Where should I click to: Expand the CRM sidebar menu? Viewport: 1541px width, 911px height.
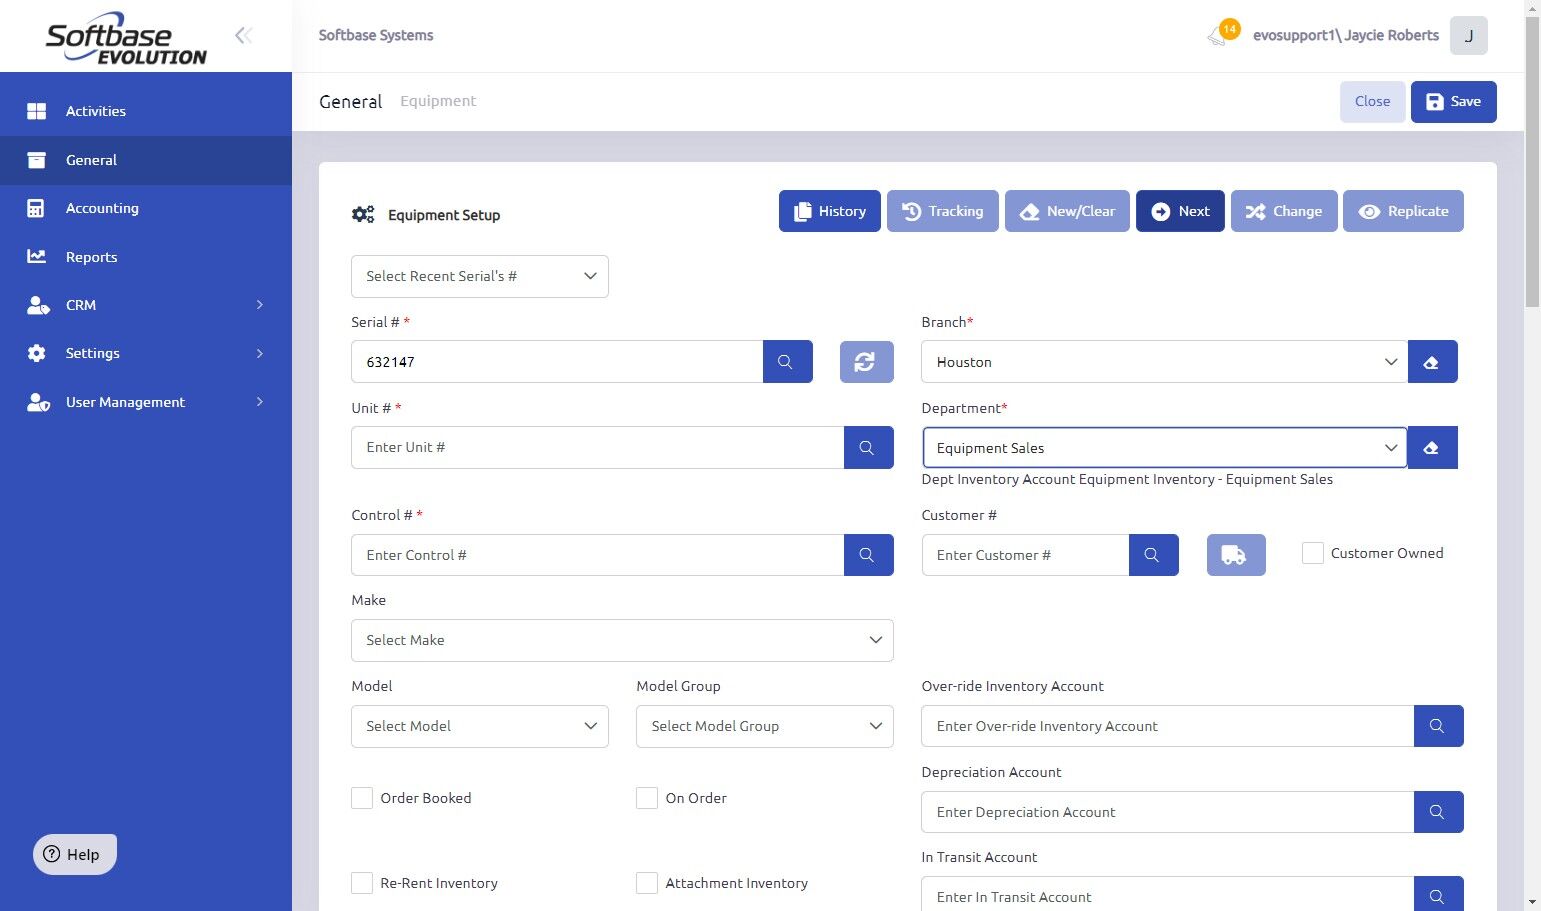click(x=146, y=305)
